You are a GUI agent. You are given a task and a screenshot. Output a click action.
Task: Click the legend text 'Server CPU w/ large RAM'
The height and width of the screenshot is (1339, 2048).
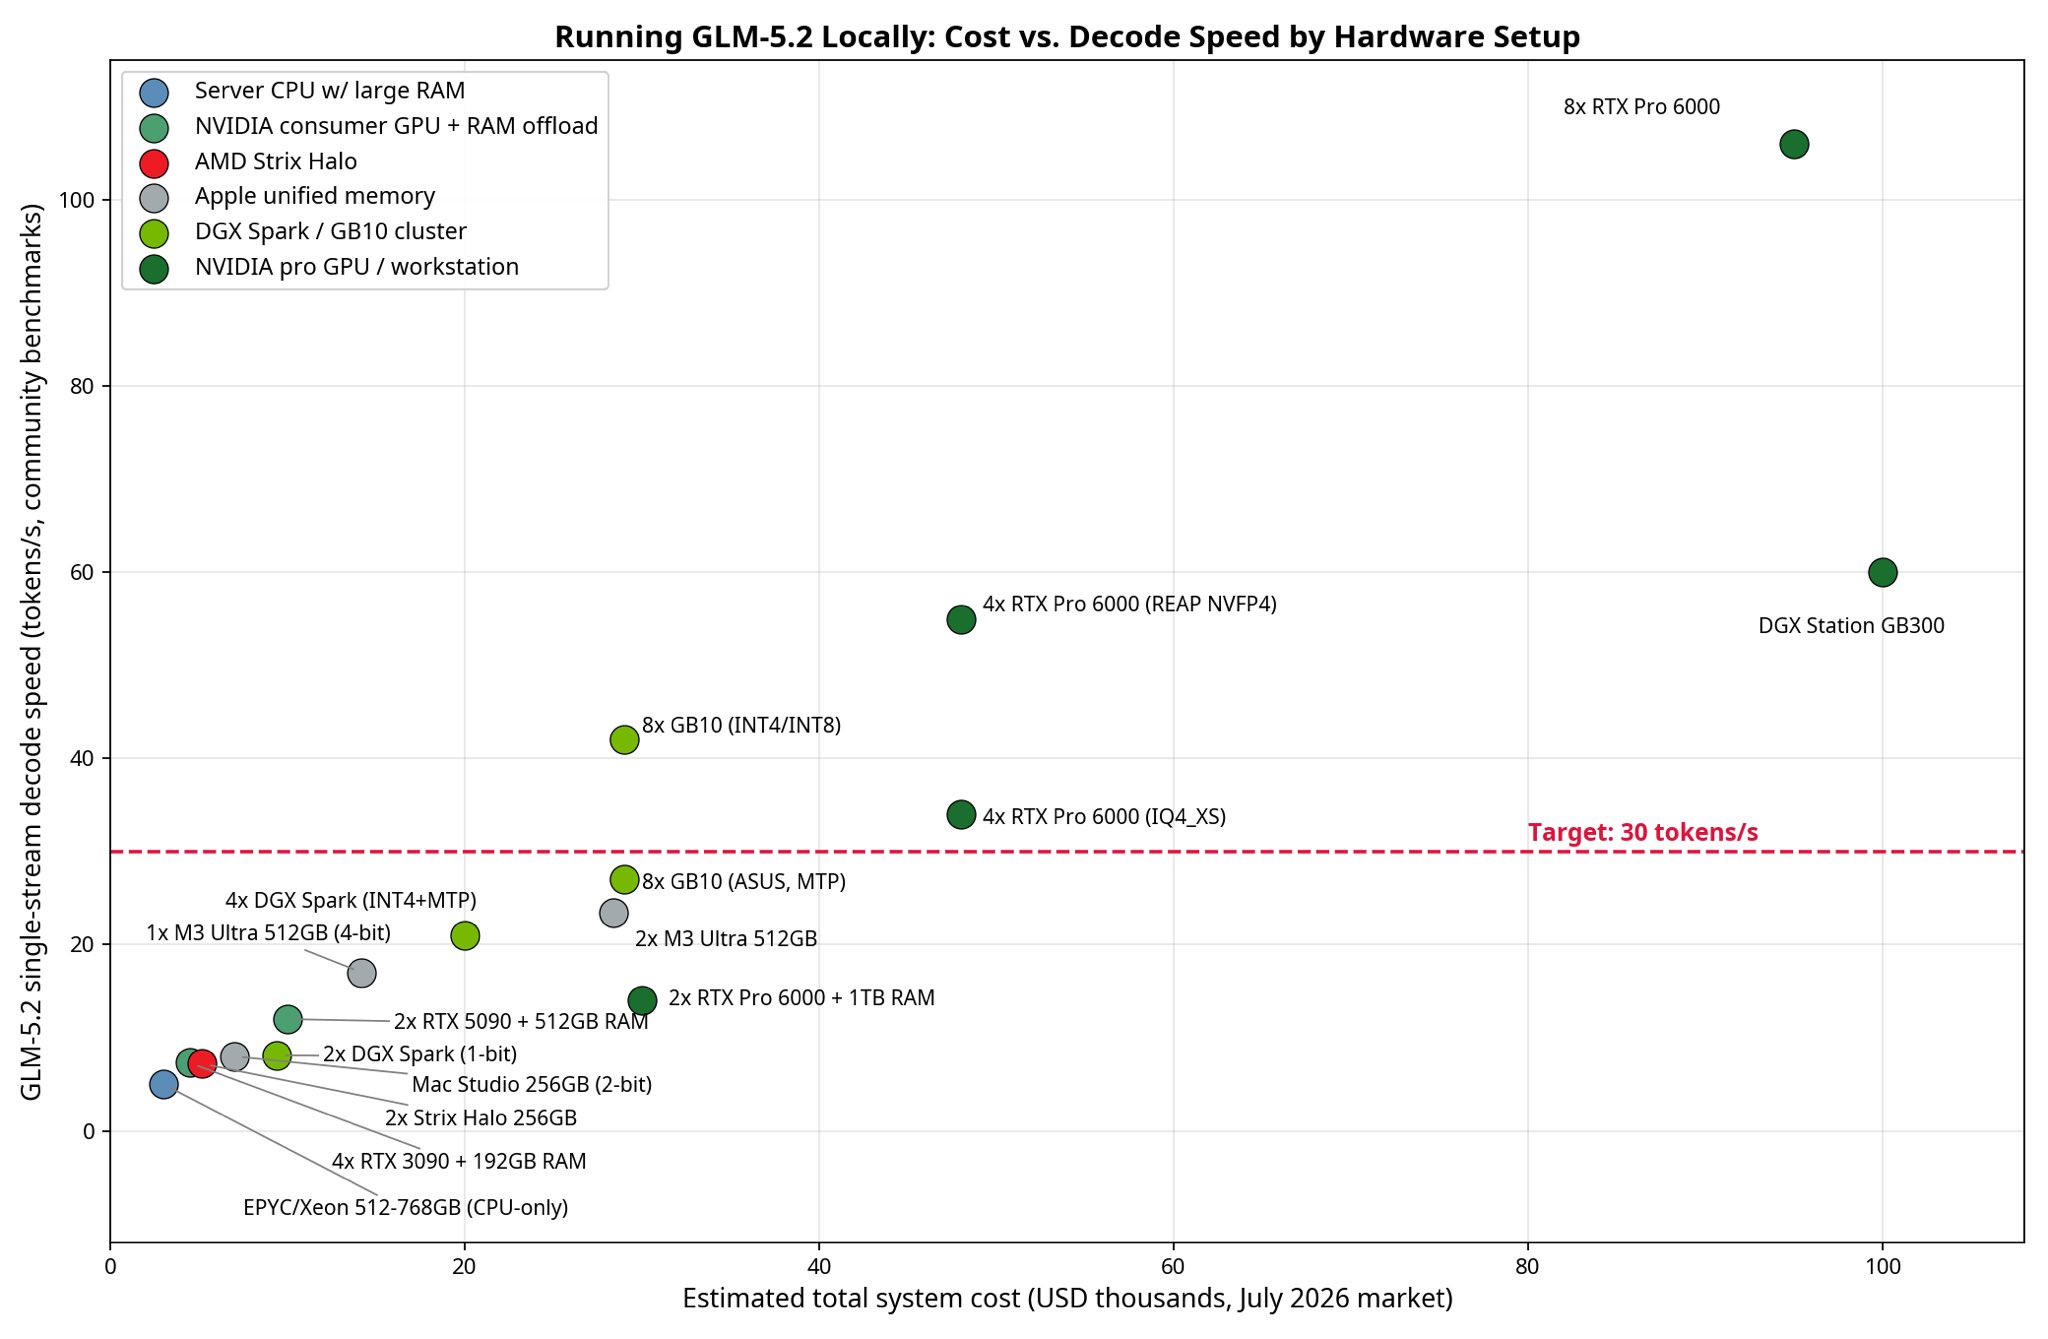[330, 91]
